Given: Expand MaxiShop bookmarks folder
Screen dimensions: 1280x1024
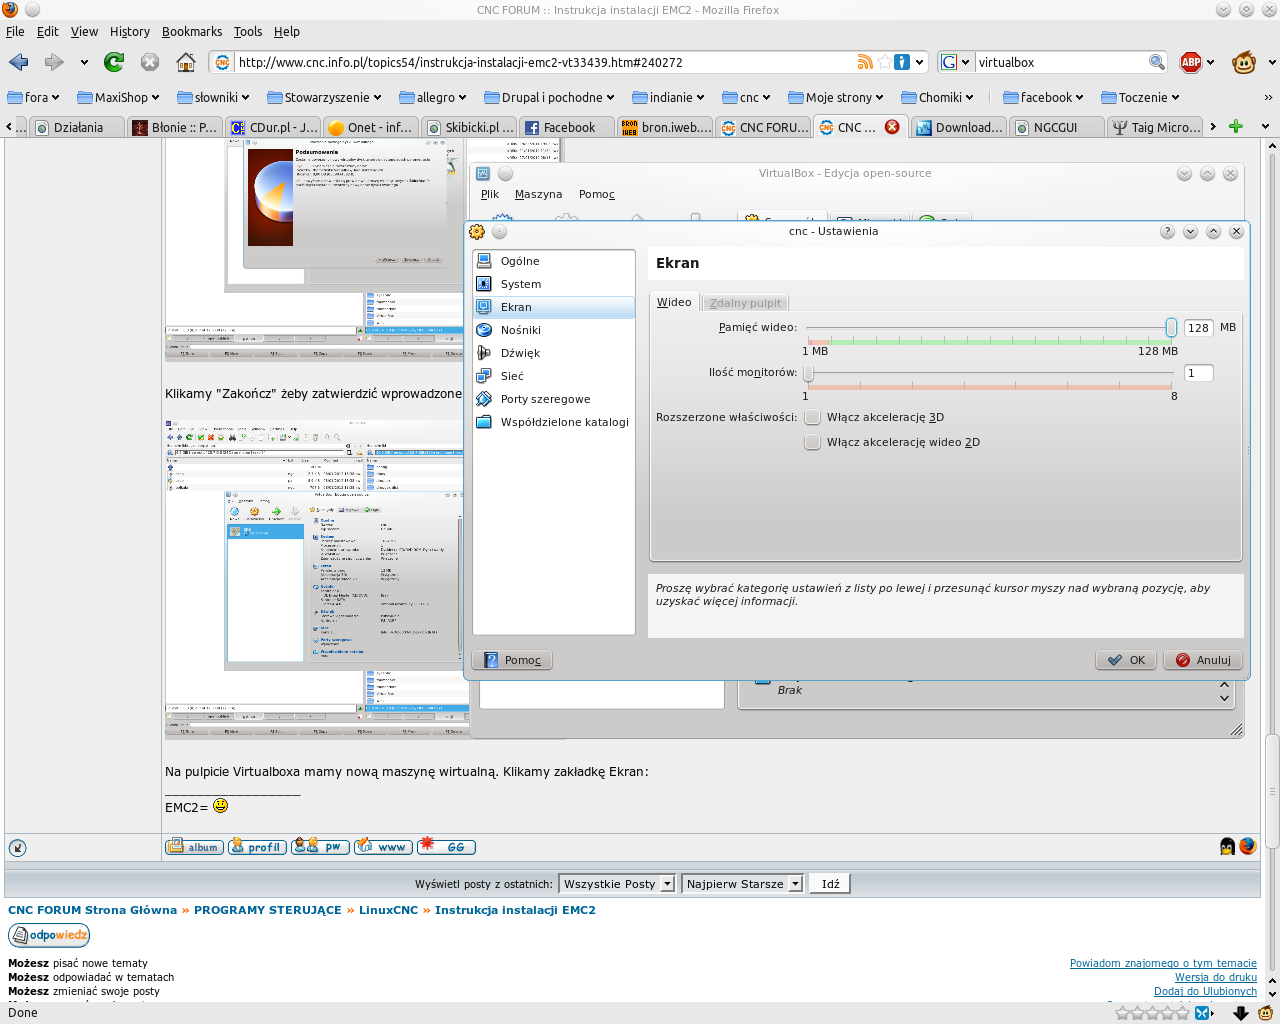Looking at the screenshot, I should coord(118,97).
